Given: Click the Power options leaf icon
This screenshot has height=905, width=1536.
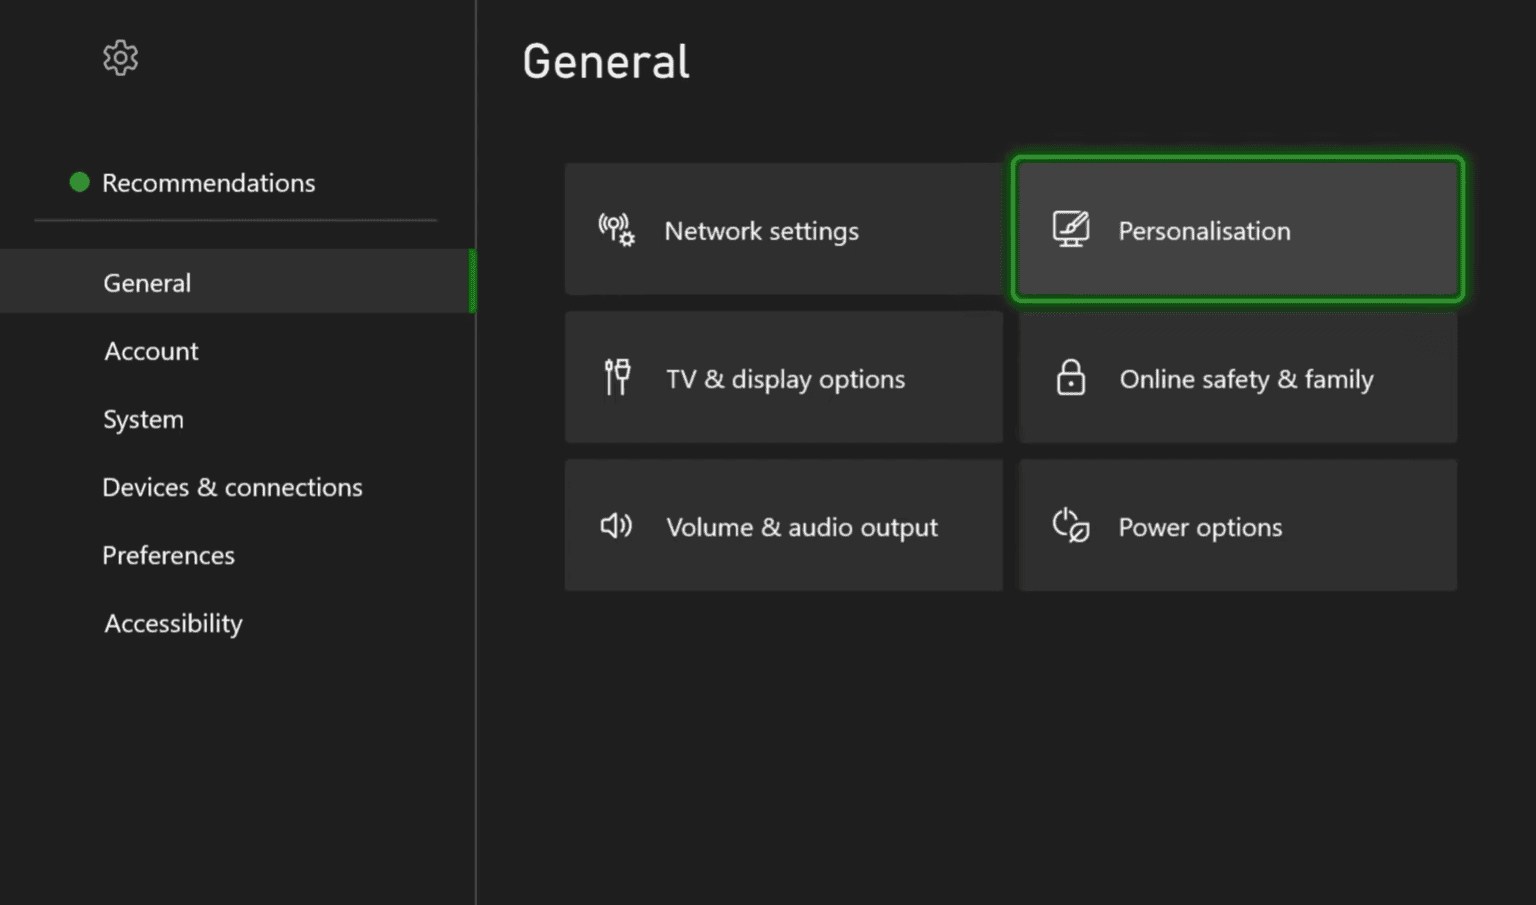Looking at the screenshot, I should [x=1070, y=526].
